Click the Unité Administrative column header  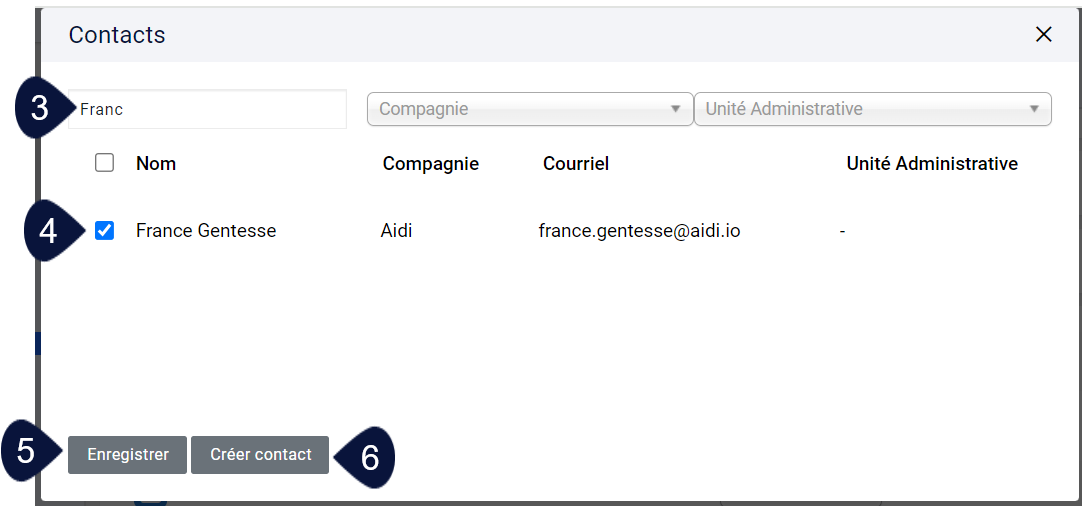point(932,164)
